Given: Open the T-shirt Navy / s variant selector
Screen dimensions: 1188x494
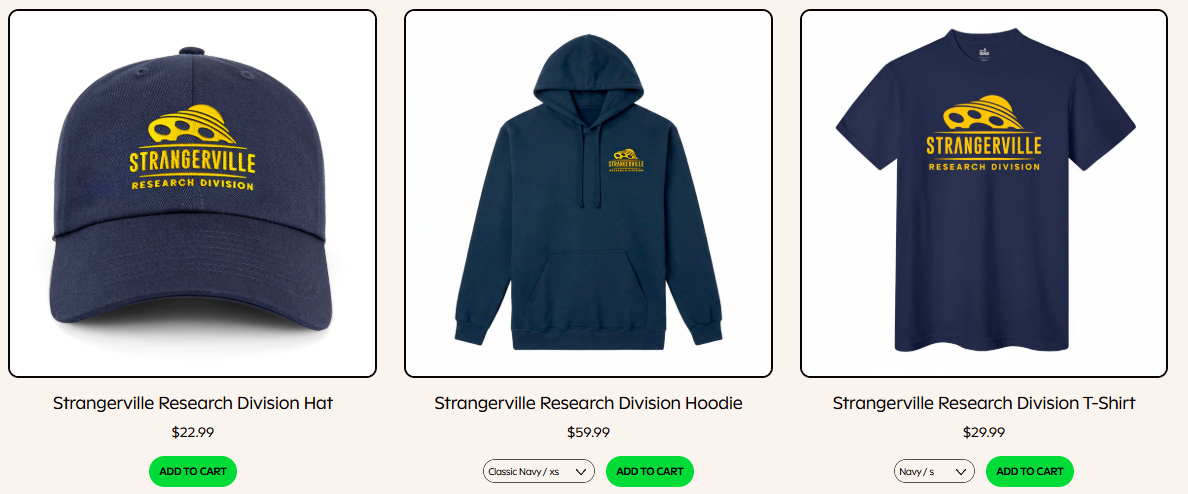Looking at the screenshot, I should [934, 471].
